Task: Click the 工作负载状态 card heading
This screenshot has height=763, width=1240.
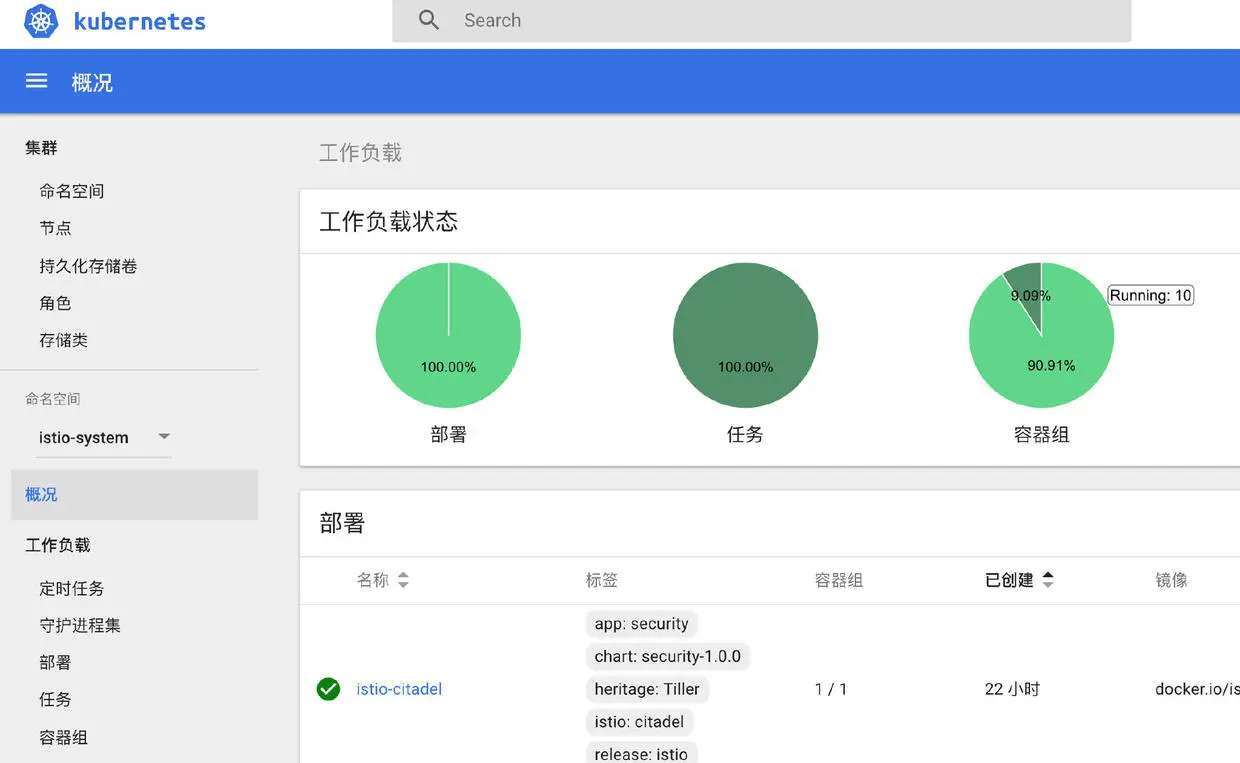Action: coord(389,221)
